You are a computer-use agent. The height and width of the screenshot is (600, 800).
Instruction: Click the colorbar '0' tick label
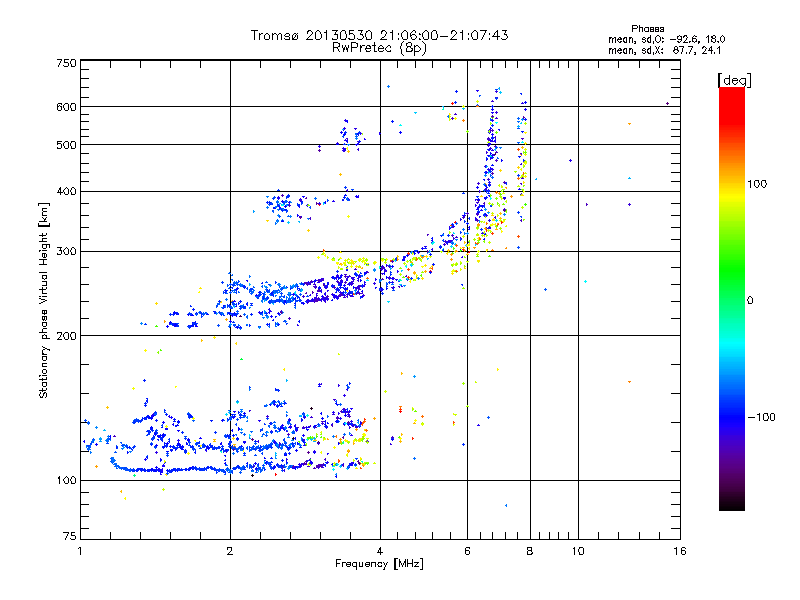click(750, 301)
